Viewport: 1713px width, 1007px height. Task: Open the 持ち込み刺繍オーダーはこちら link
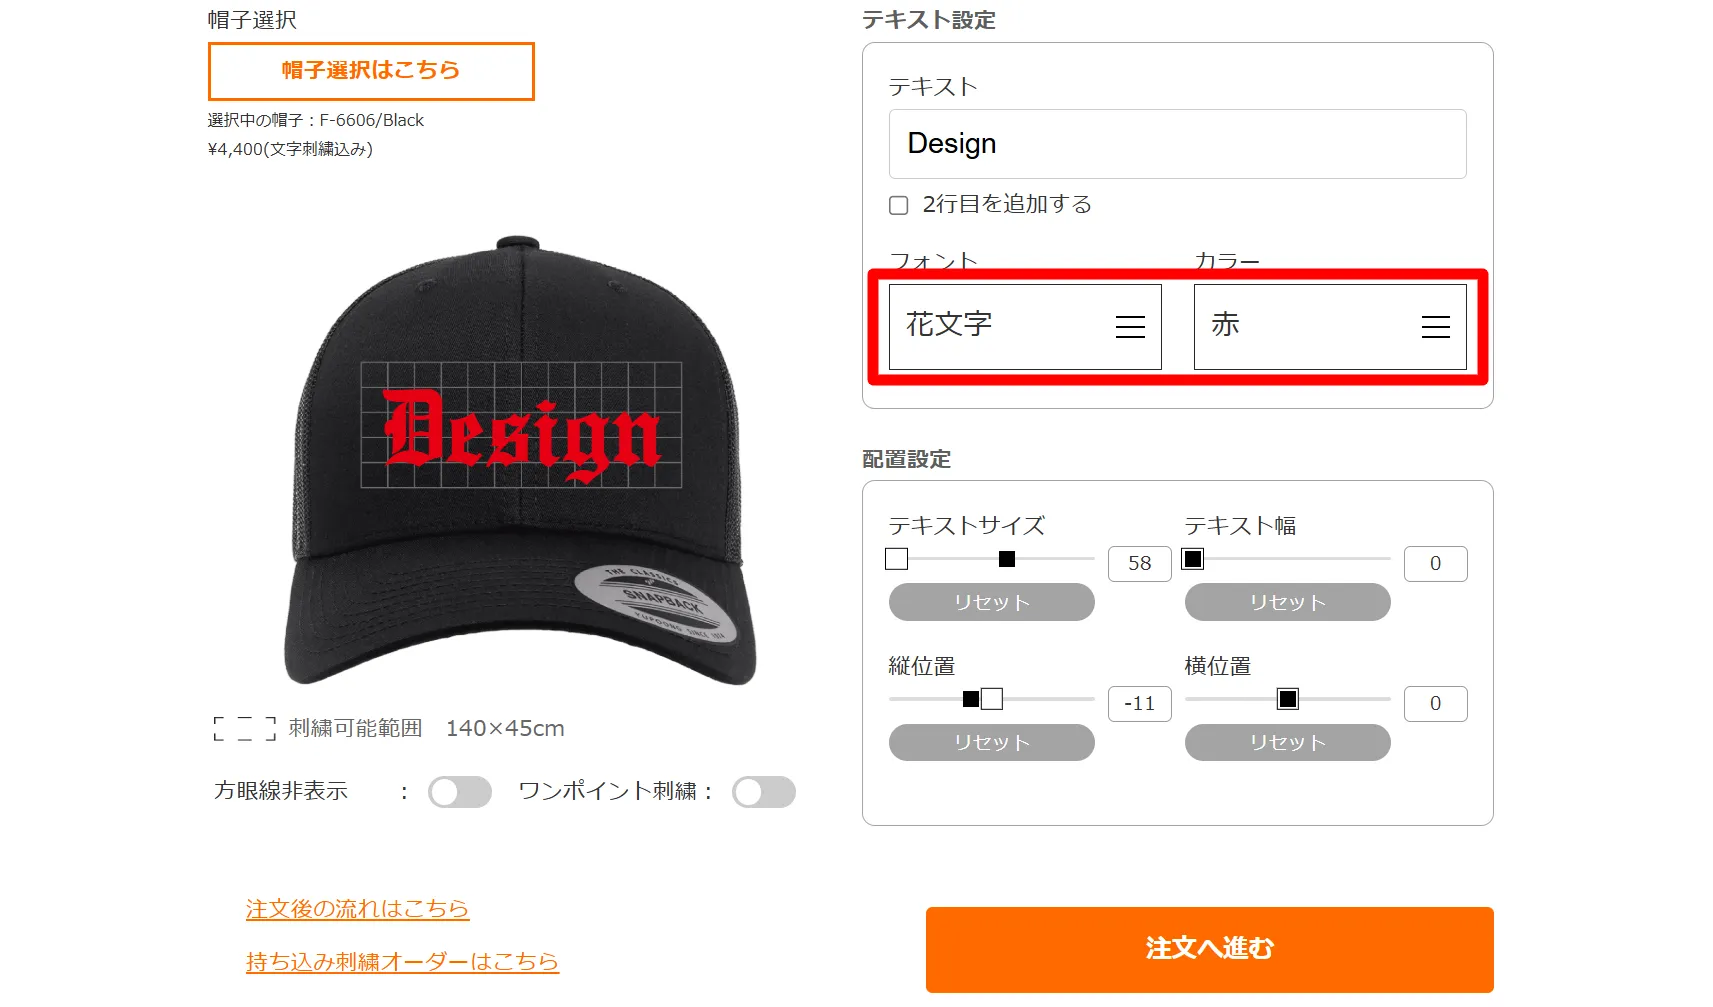(x=402, y=962)
